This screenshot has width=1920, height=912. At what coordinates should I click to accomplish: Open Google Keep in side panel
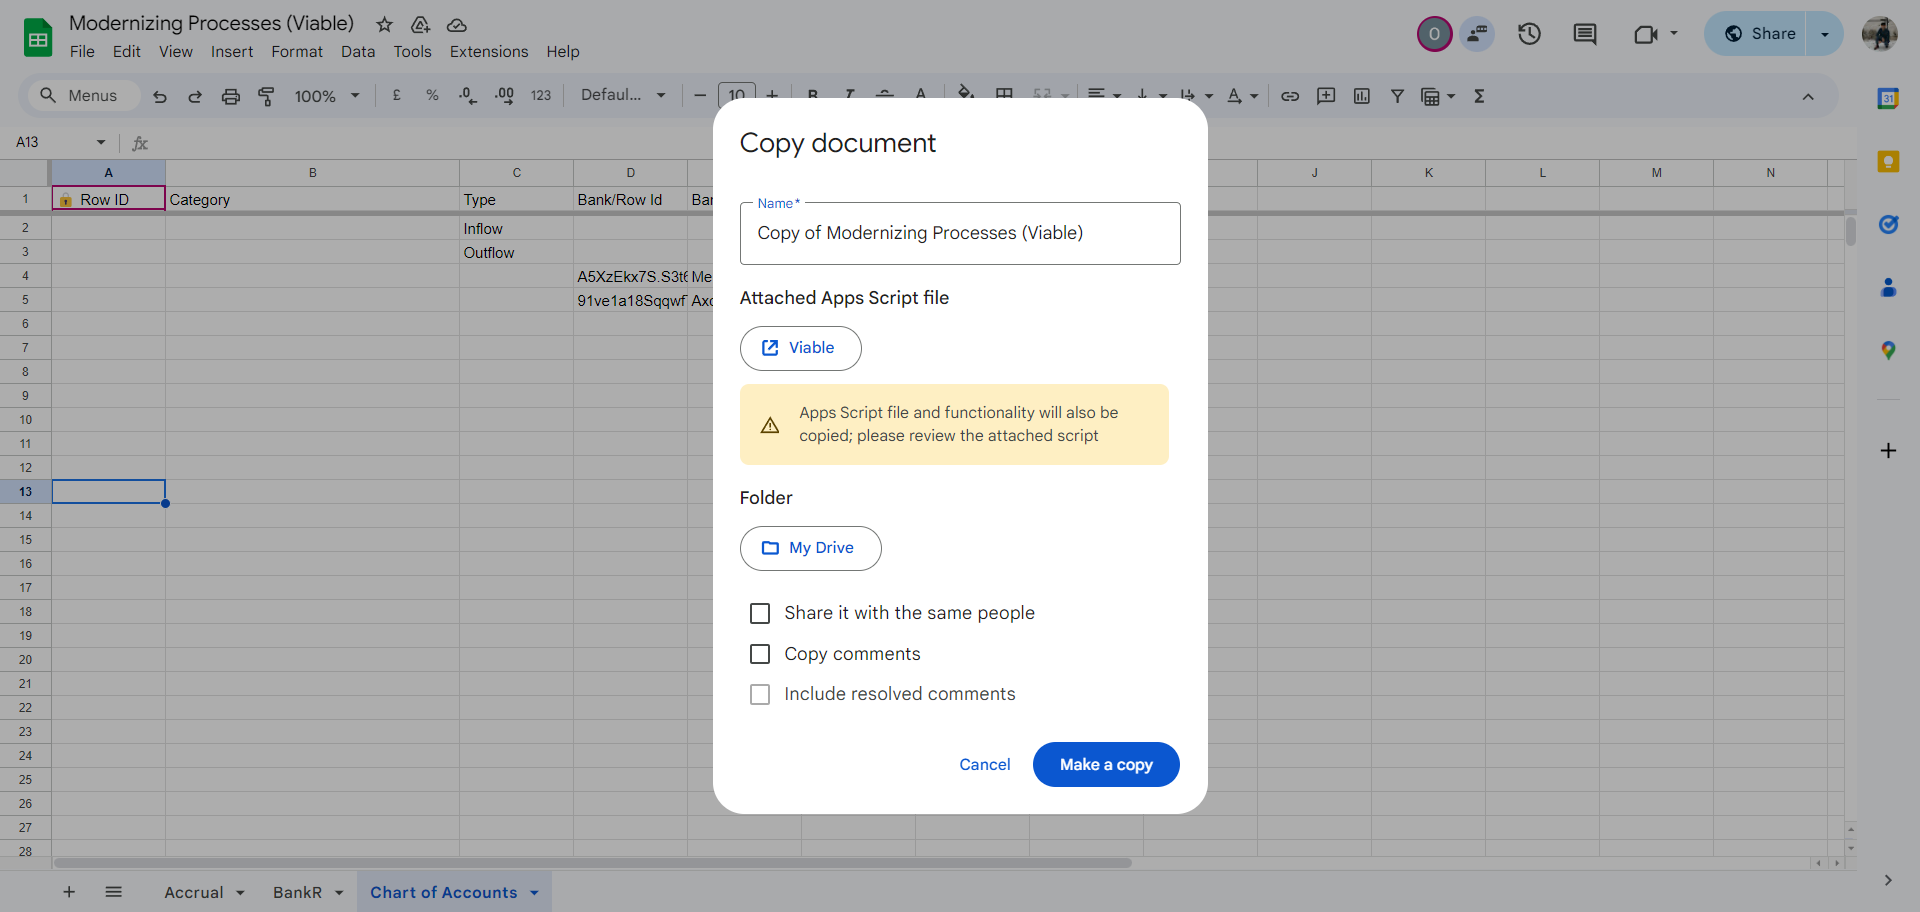[1888, 162]
